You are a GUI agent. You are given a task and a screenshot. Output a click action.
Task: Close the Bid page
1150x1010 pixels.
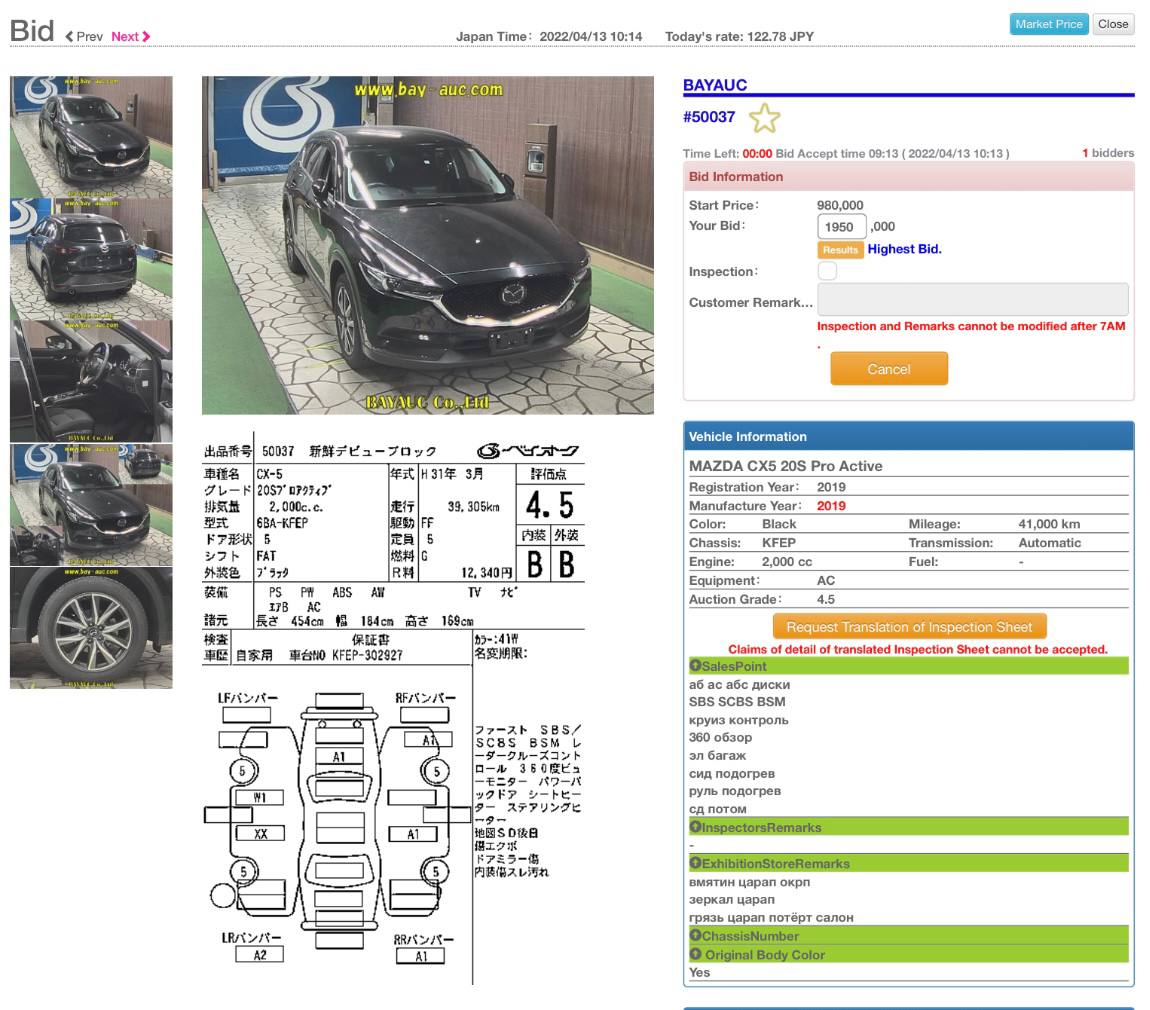click(1113, 24)
